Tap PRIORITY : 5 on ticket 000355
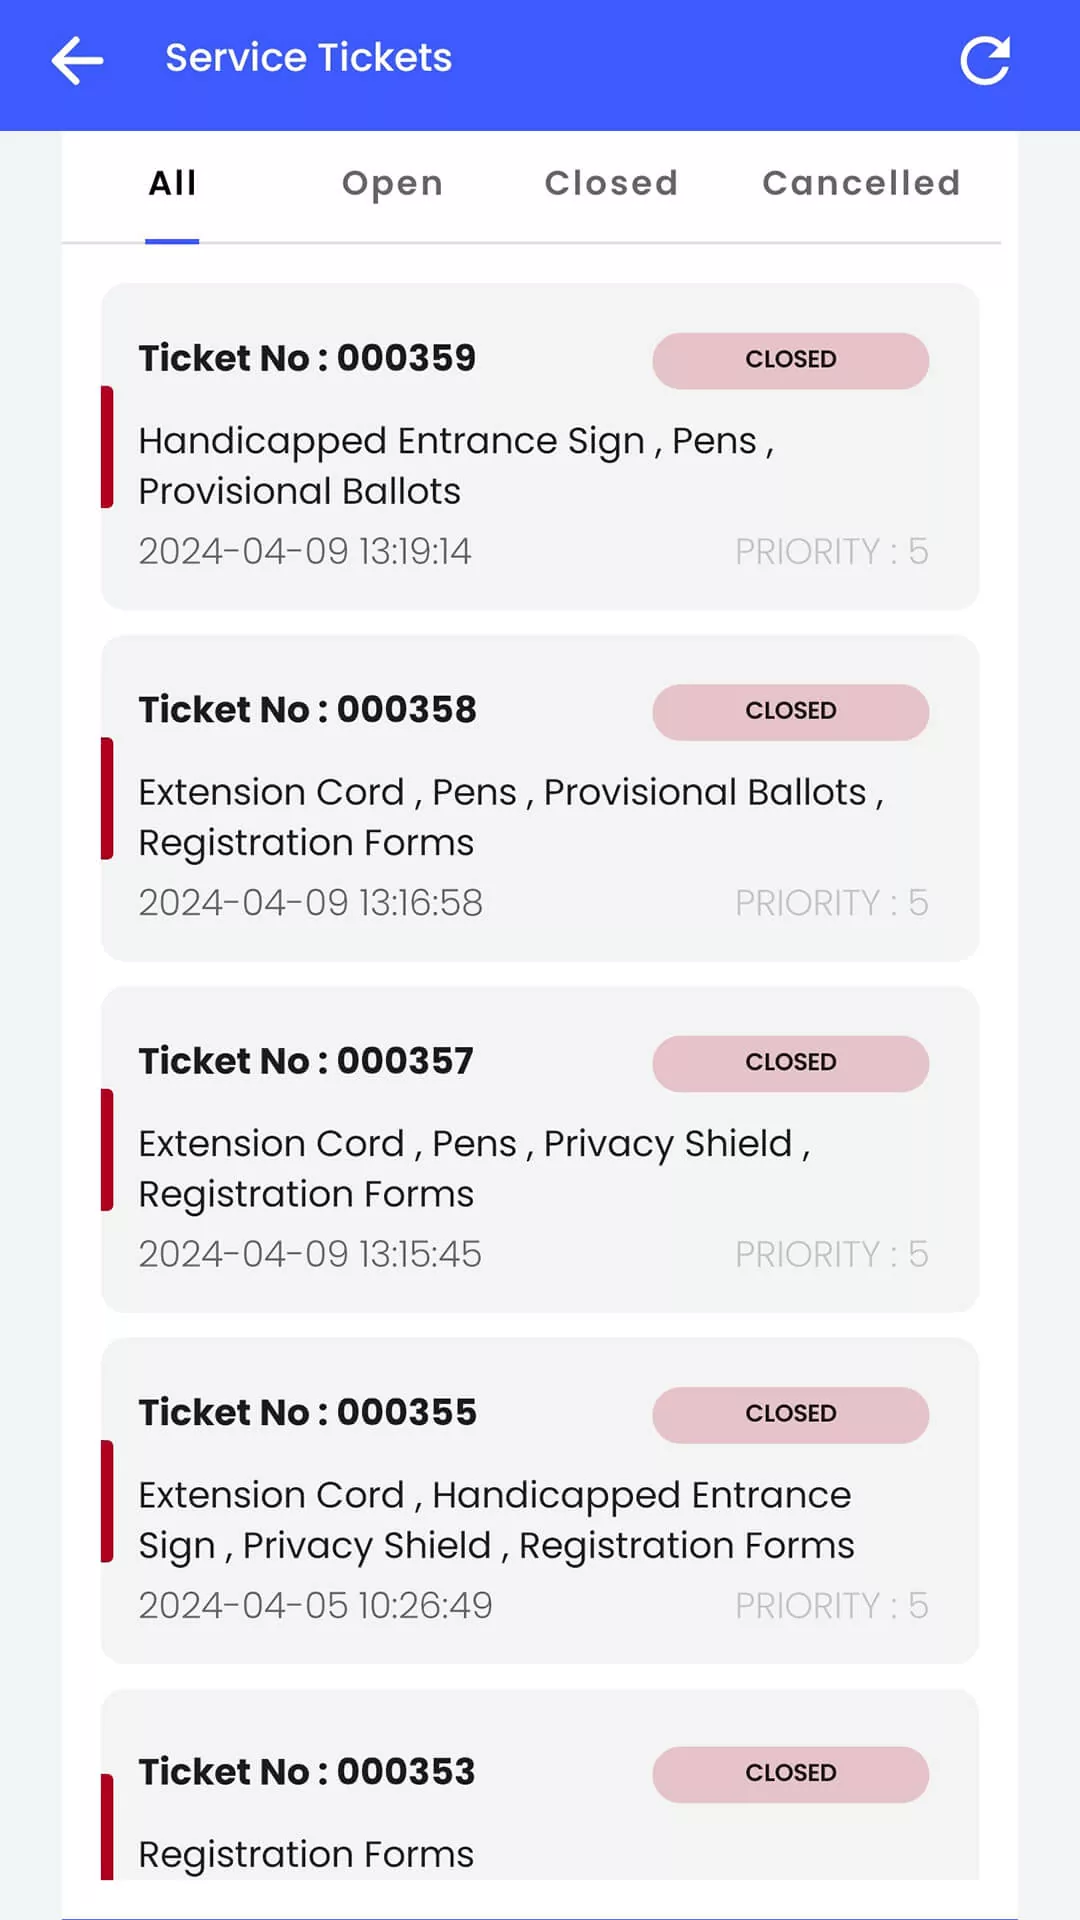Image resolution: width=1080 pixels, height=1920 pixels. point(831,1606)
